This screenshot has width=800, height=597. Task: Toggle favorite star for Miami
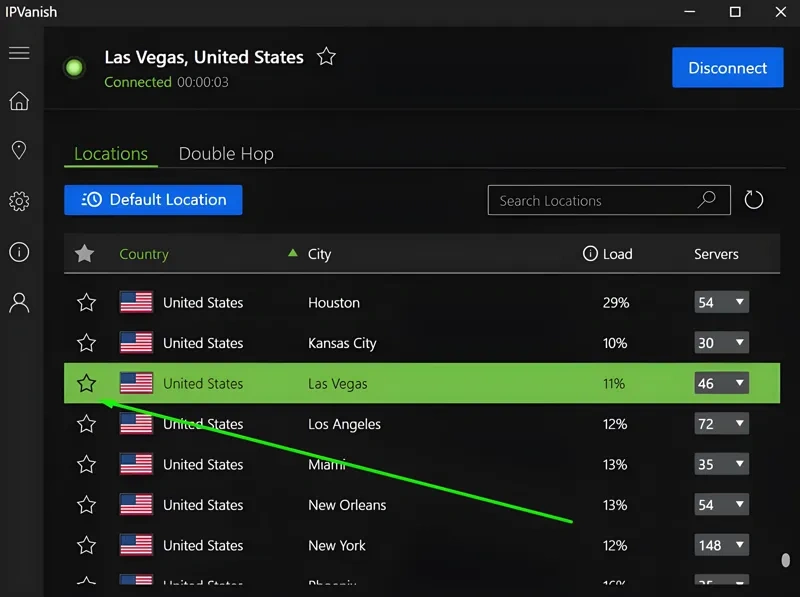coord(87,465)
